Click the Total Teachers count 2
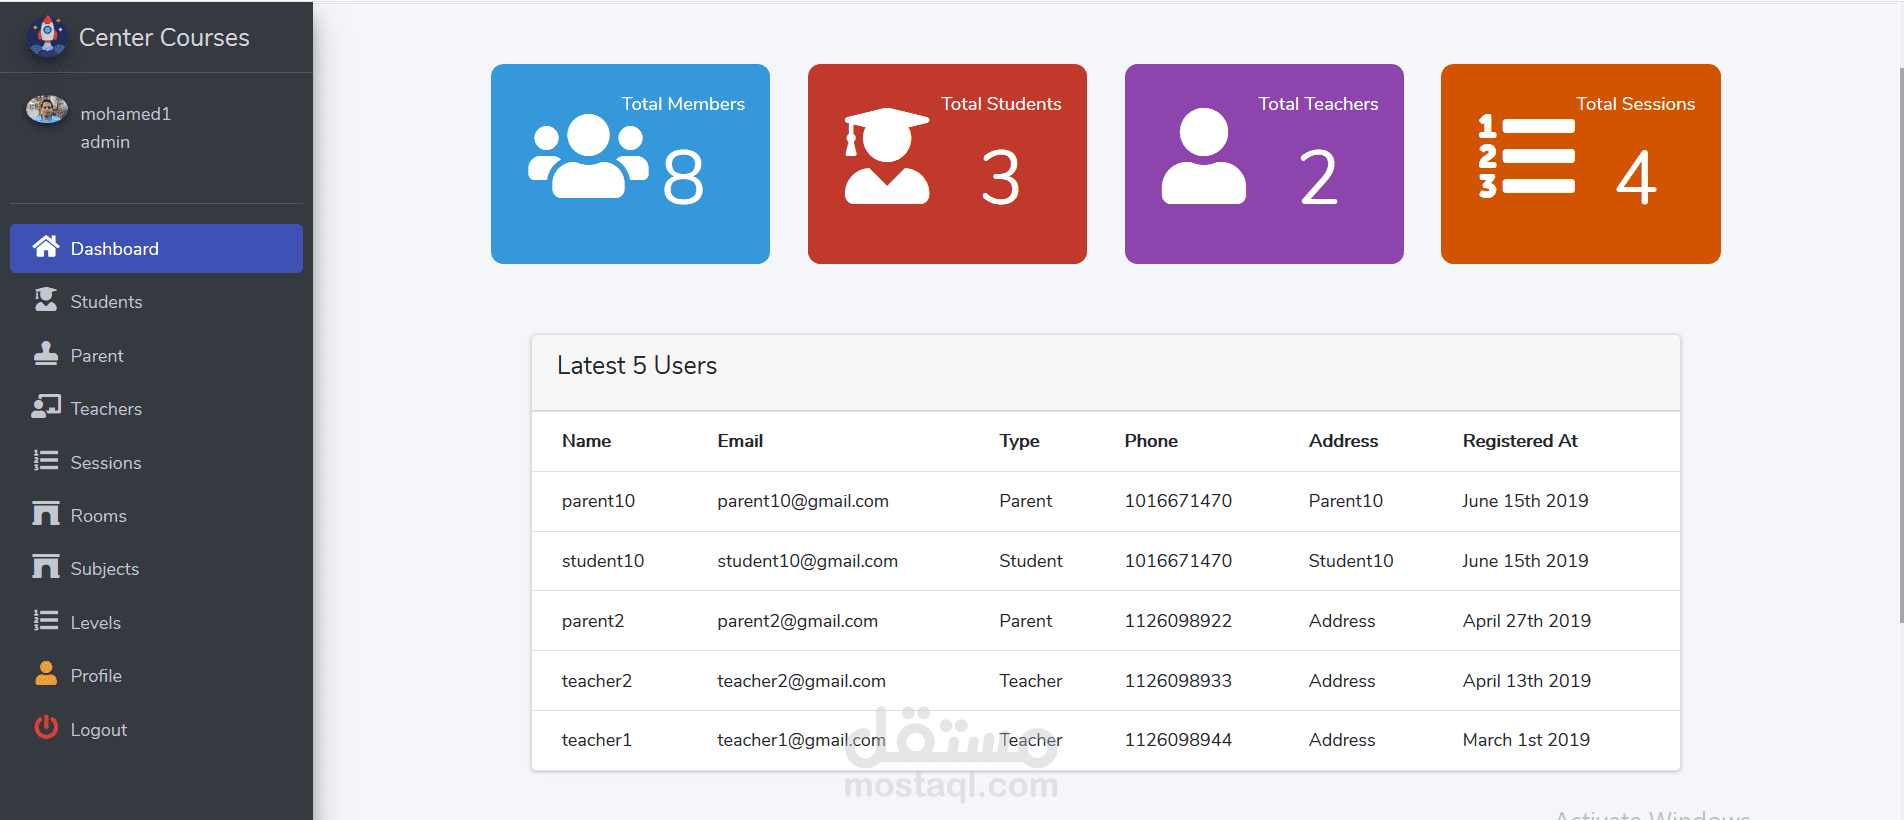This screenshot has width=1904, height=820. 1318,177
